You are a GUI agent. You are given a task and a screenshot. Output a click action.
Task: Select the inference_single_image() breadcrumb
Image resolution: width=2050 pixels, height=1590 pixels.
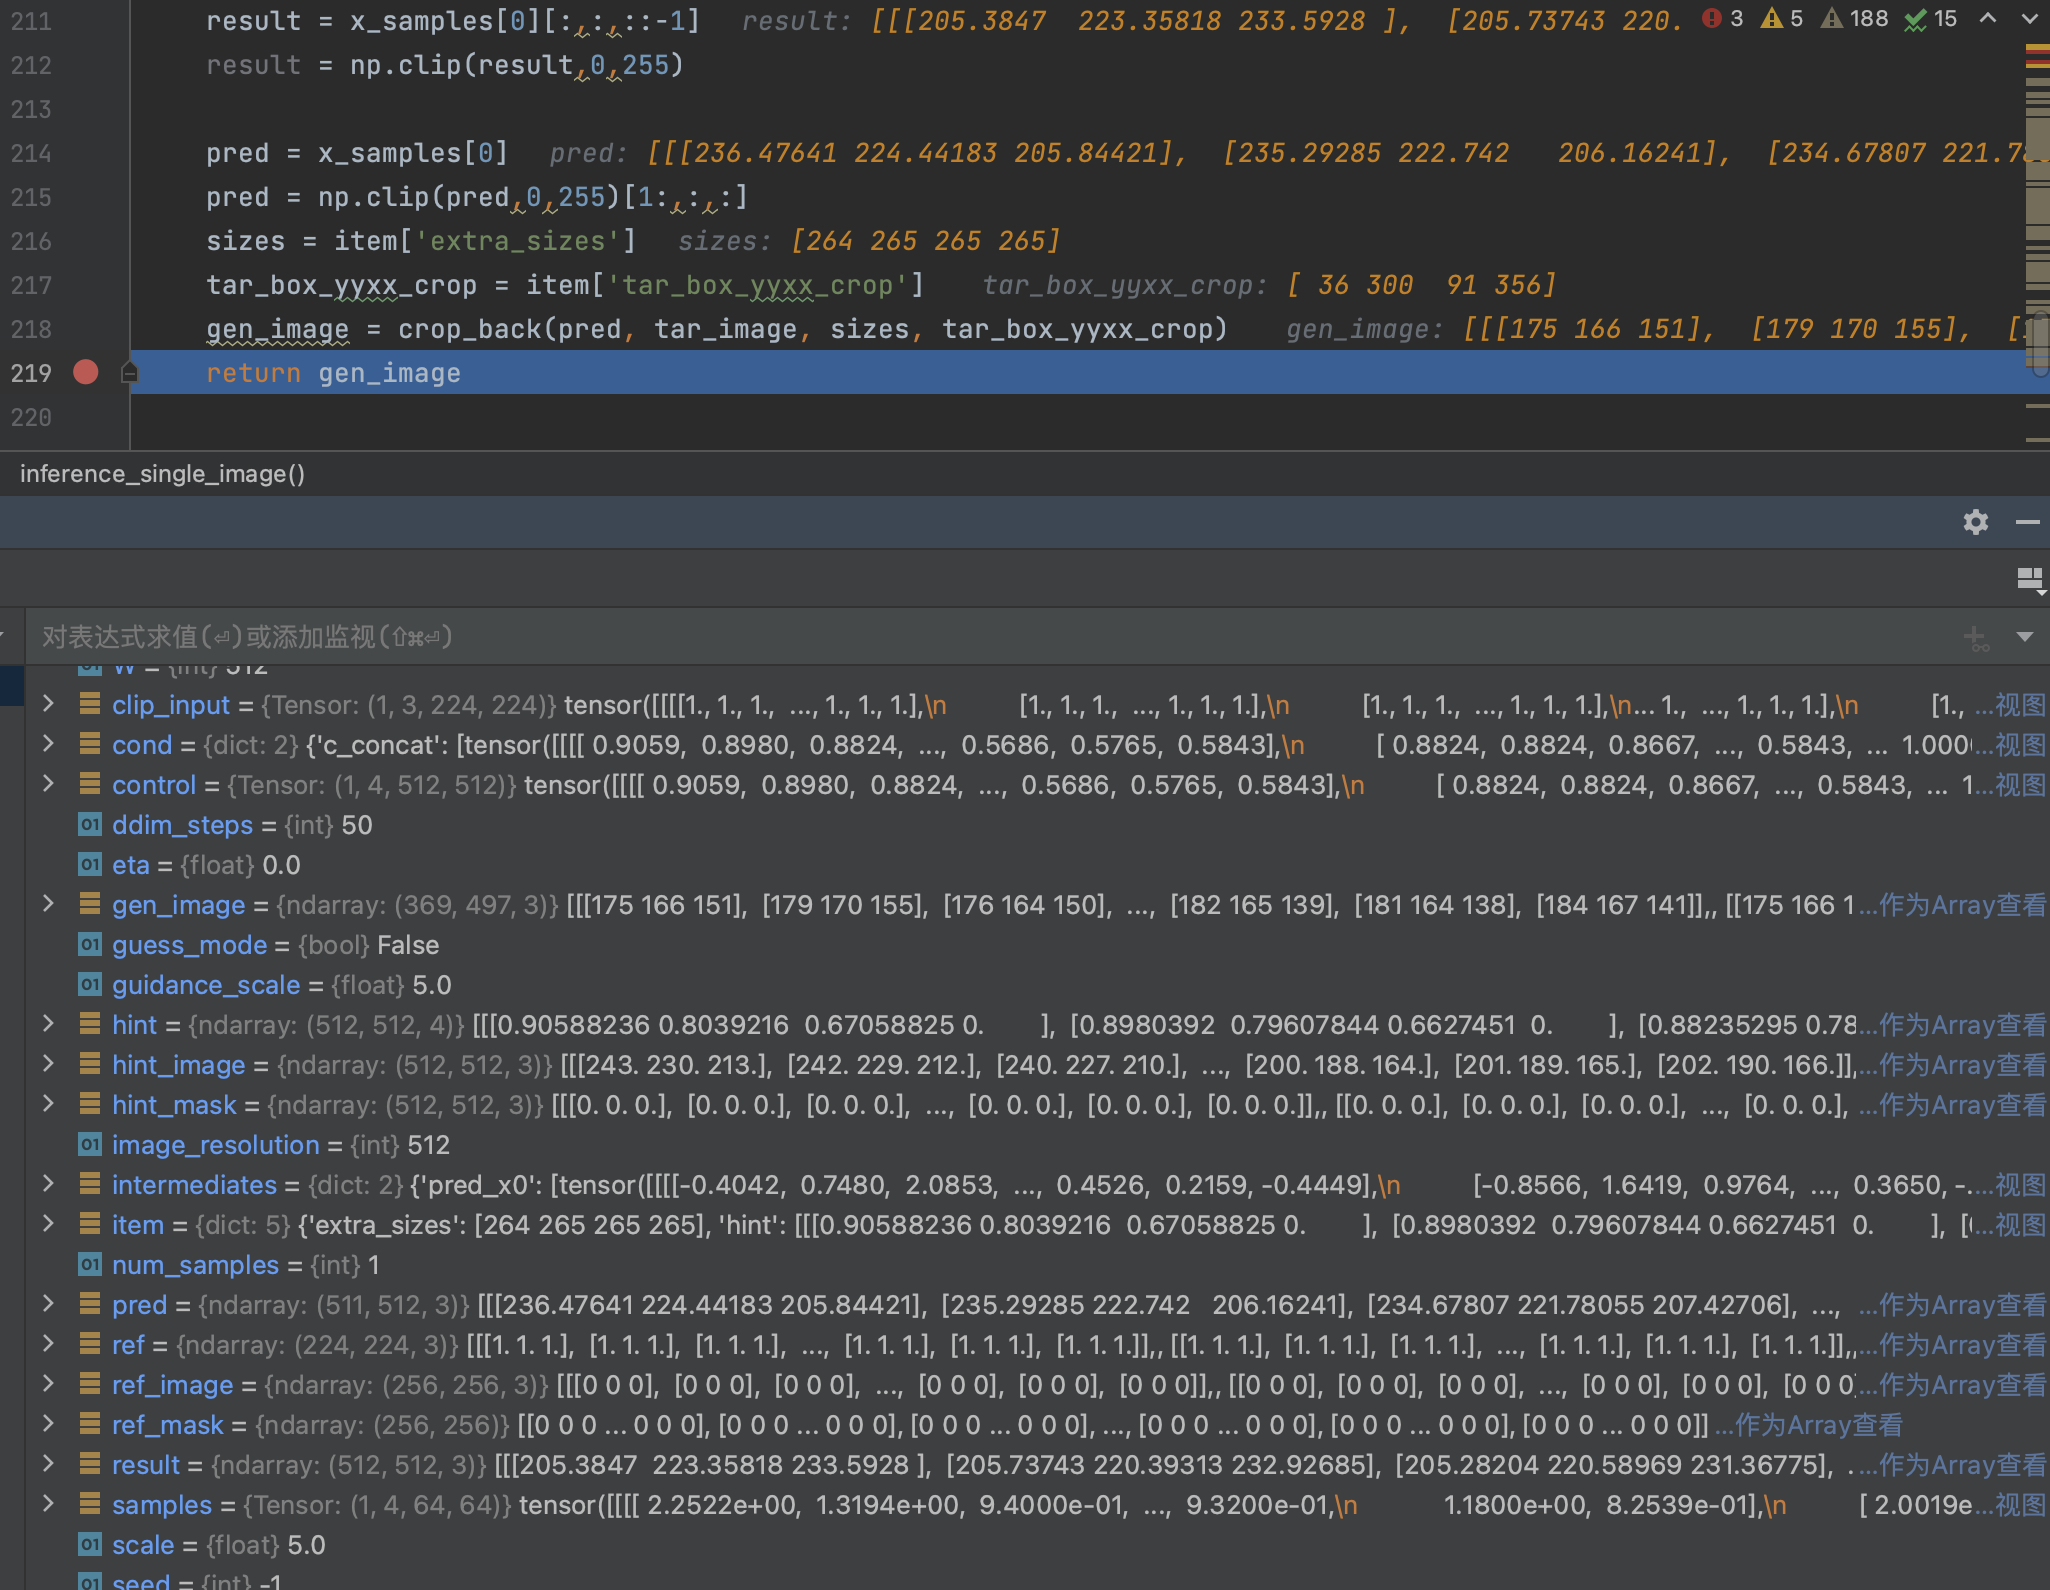pos(162,473)
